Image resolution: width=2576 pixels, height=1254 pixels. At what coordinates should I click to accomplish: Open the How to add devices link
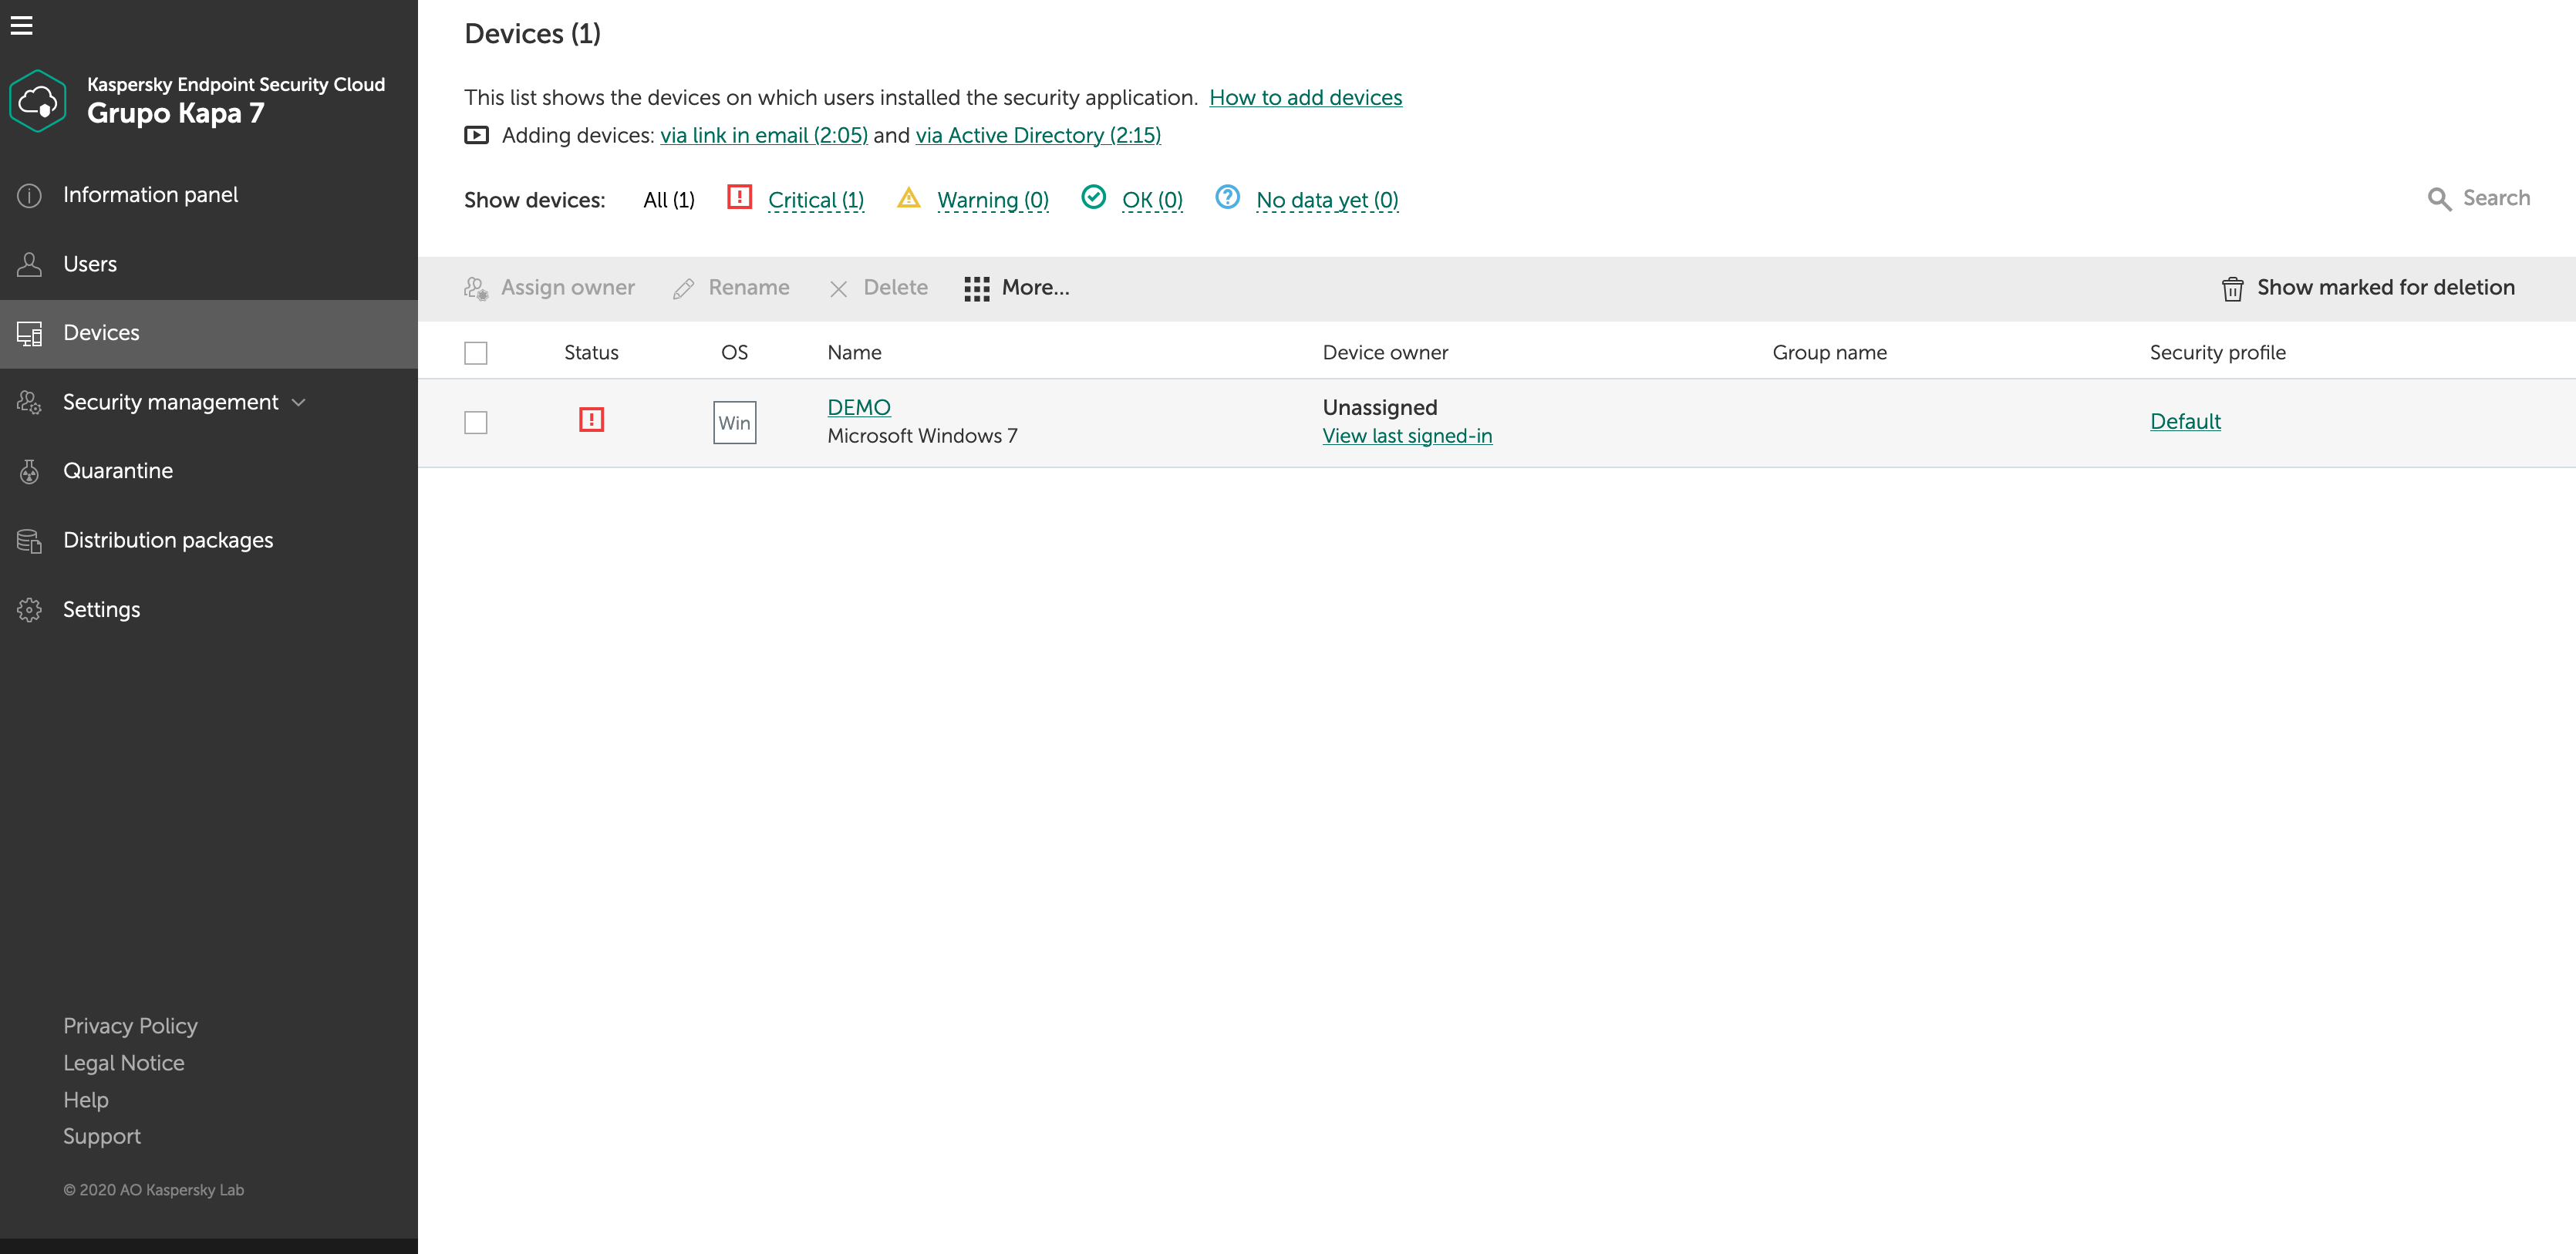pos(1305,97)
